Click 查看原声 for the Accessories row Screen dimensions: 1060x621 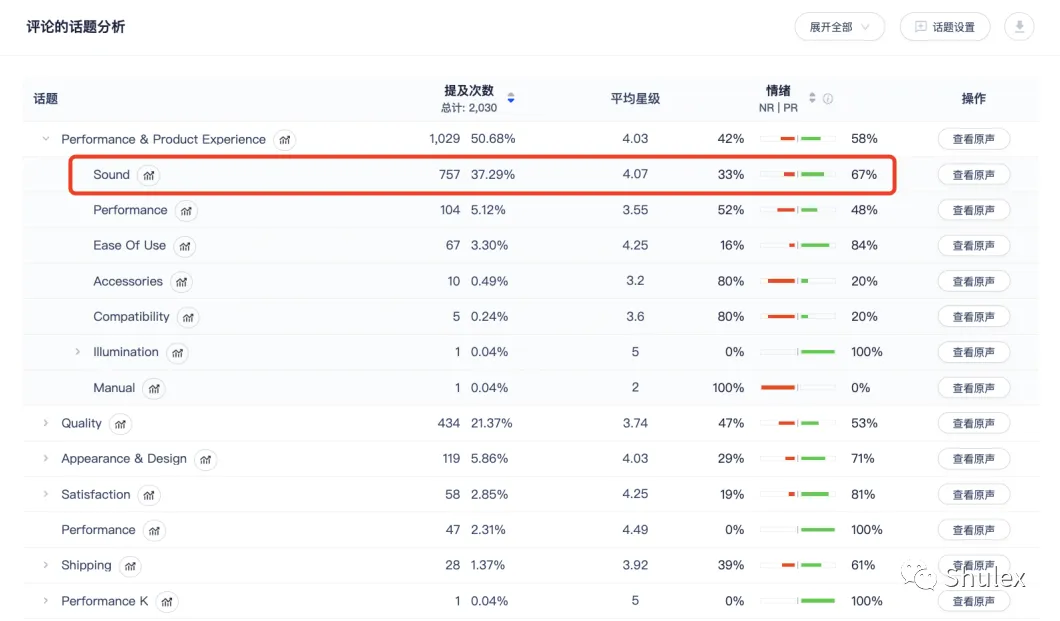click(x=973, y=281)
